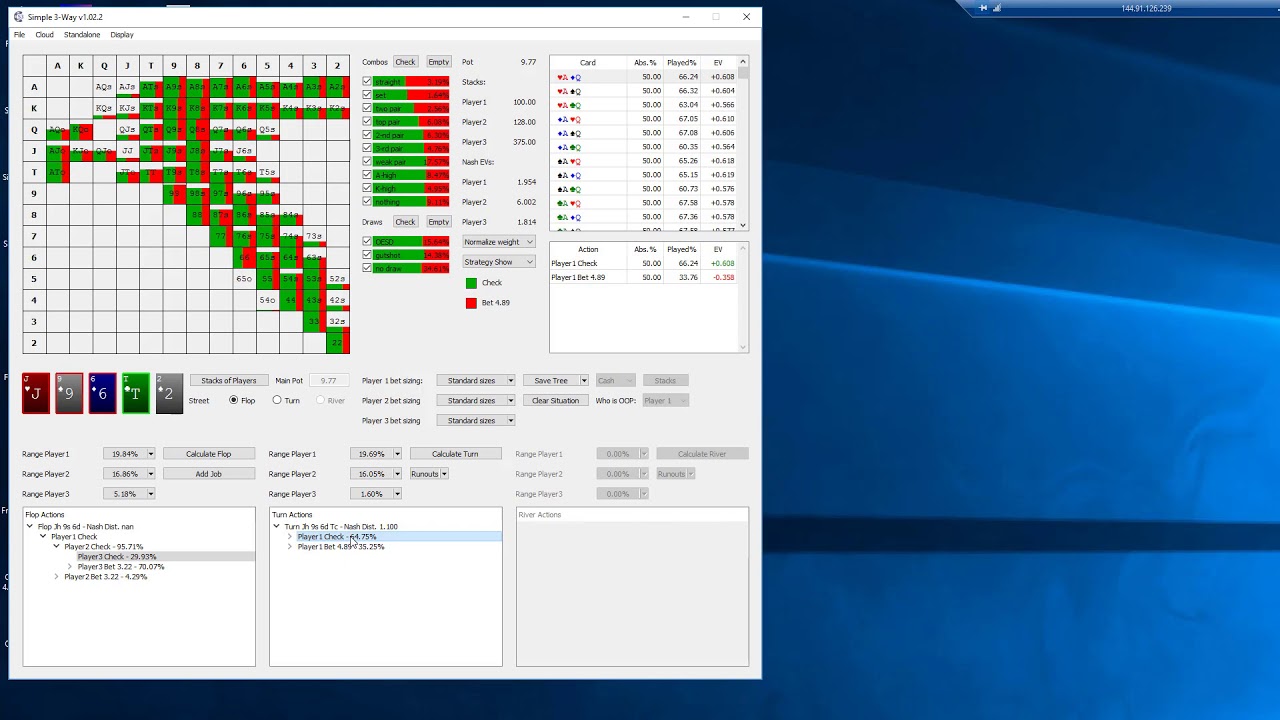Screen dimensions: 1280x720
Task: Select the grey 2 river card
Action: click(169, 393)
